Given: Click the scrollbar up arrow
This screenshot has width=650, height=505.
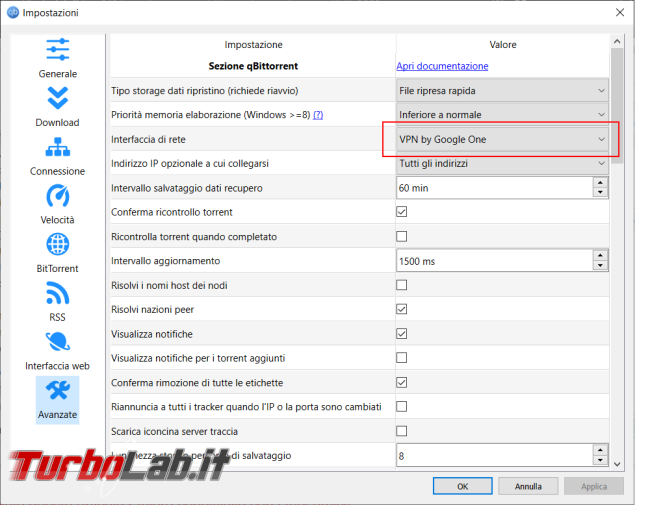Looking at the screenshot, I should coord(617,41).
